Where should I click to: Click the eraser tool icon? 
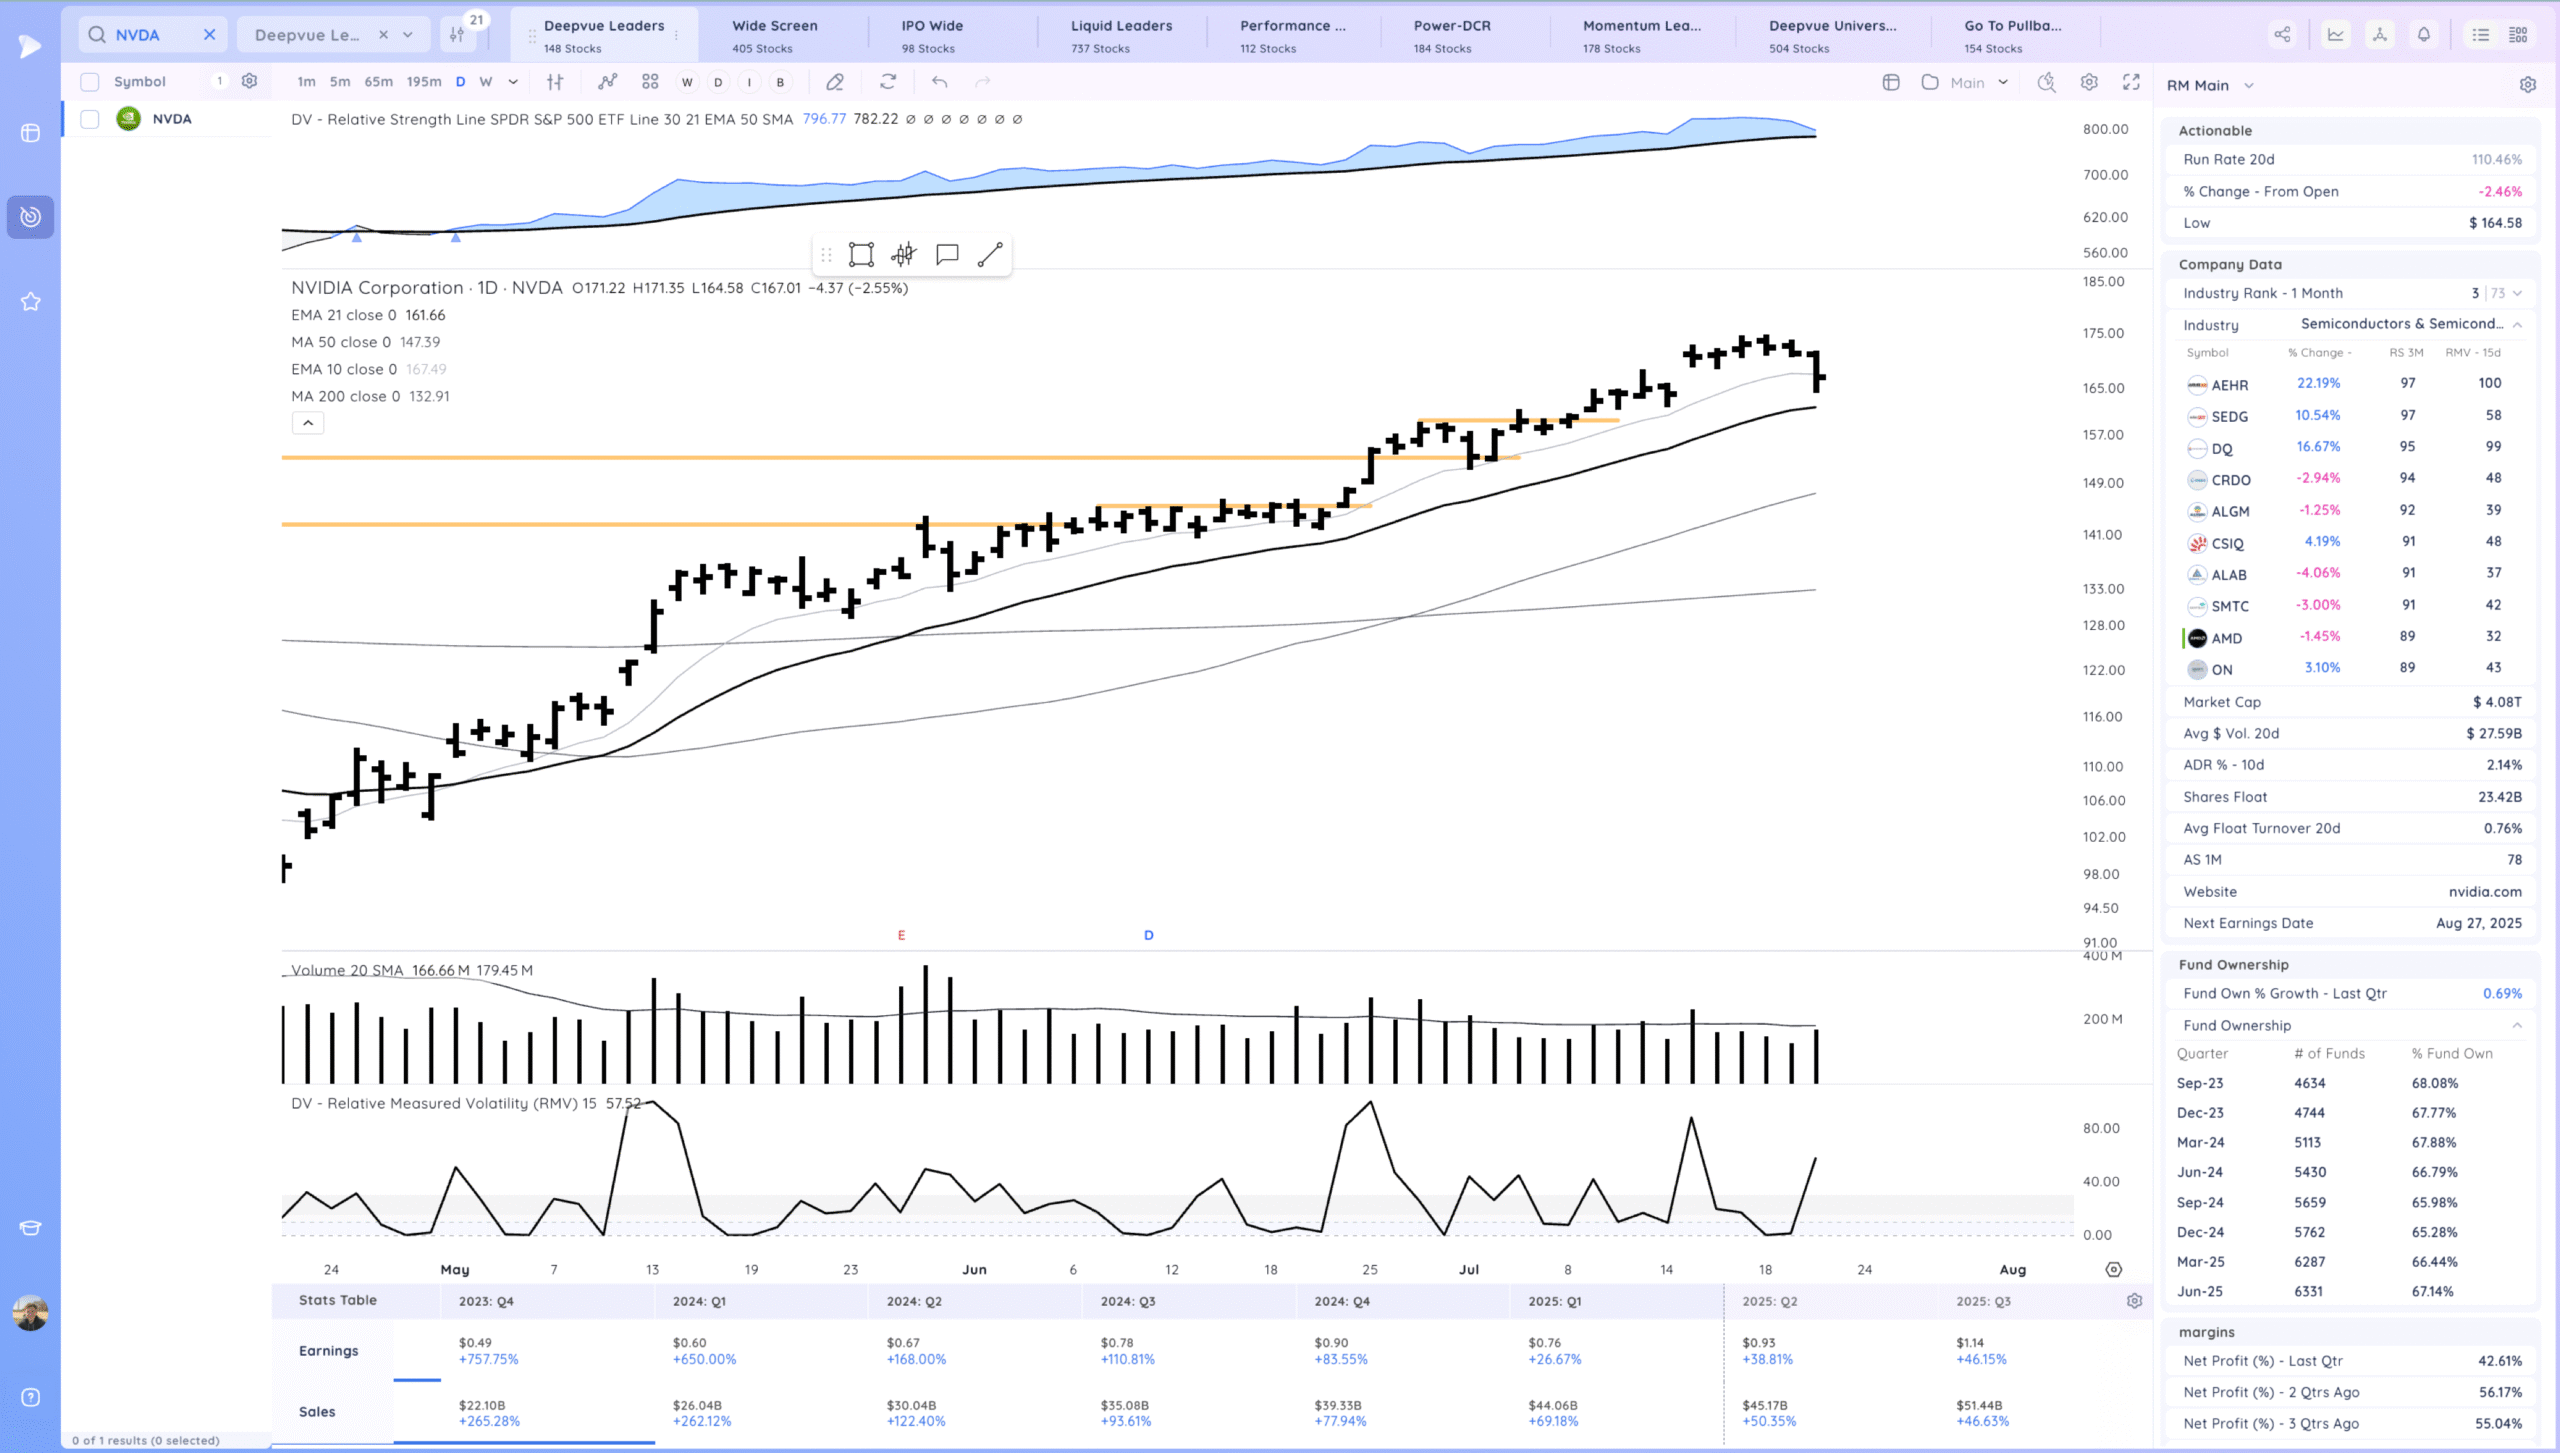(835, 82)
